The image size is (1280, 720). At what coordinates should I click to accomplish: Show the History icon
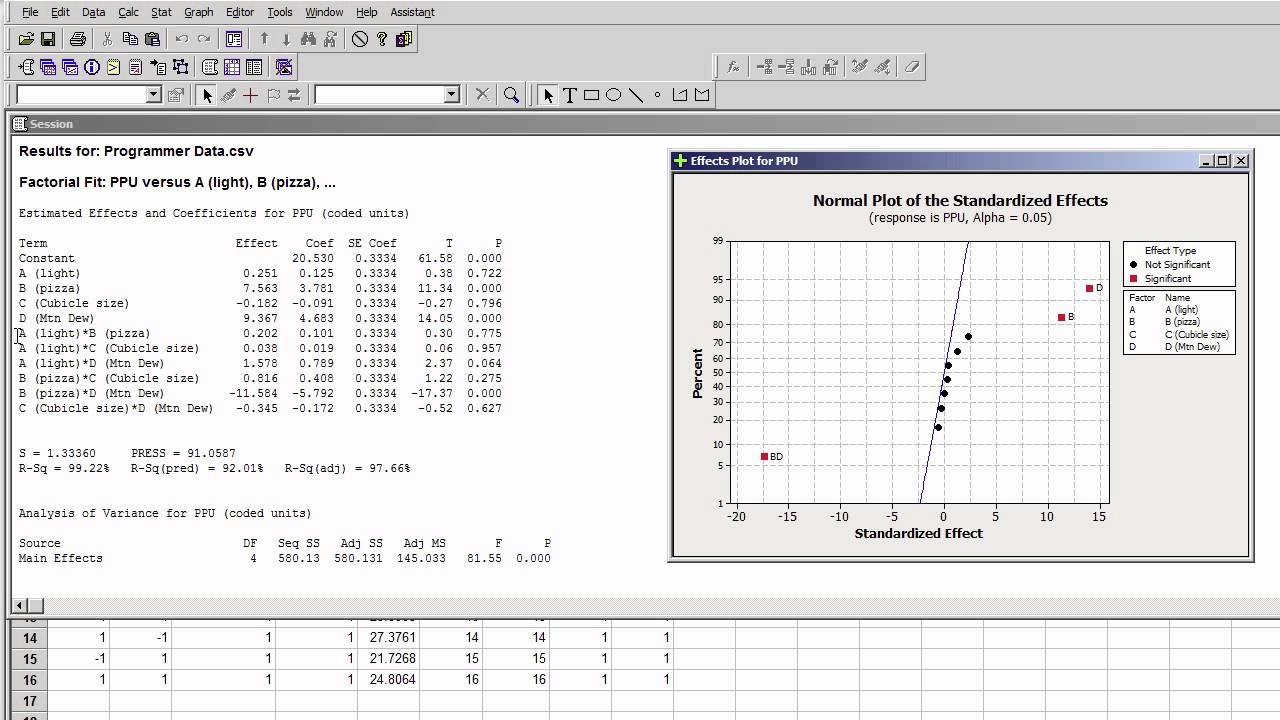point(114,67)
